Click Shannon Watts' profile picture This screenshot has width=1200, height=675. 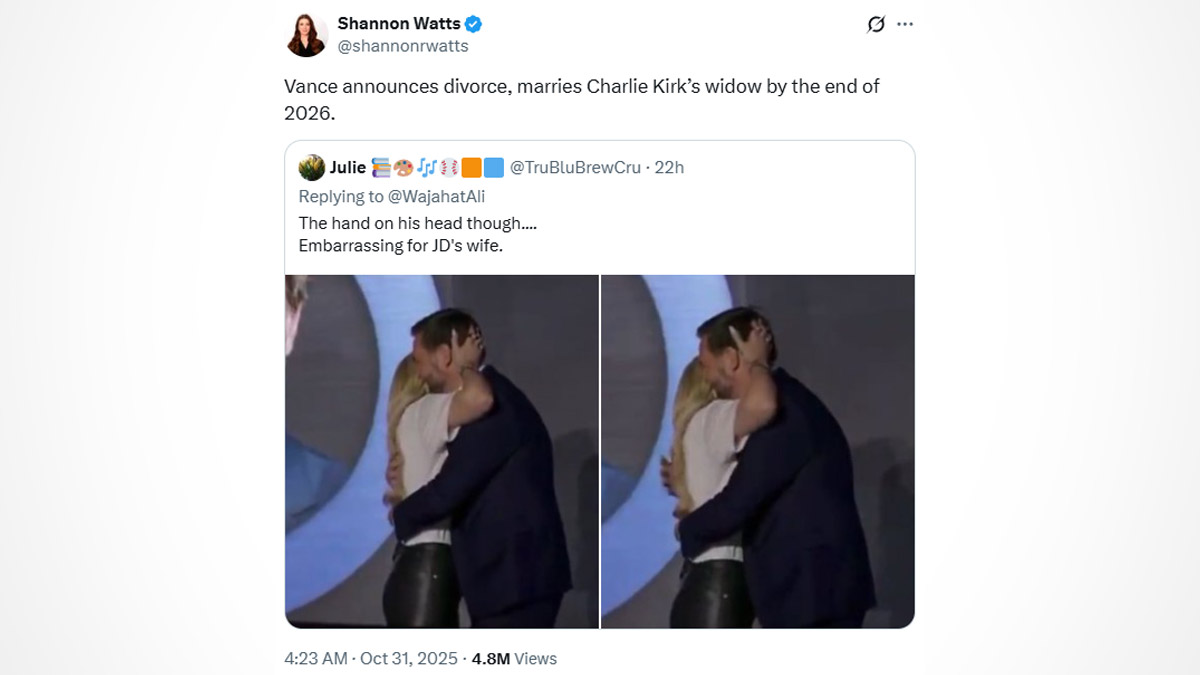point(307,35)
